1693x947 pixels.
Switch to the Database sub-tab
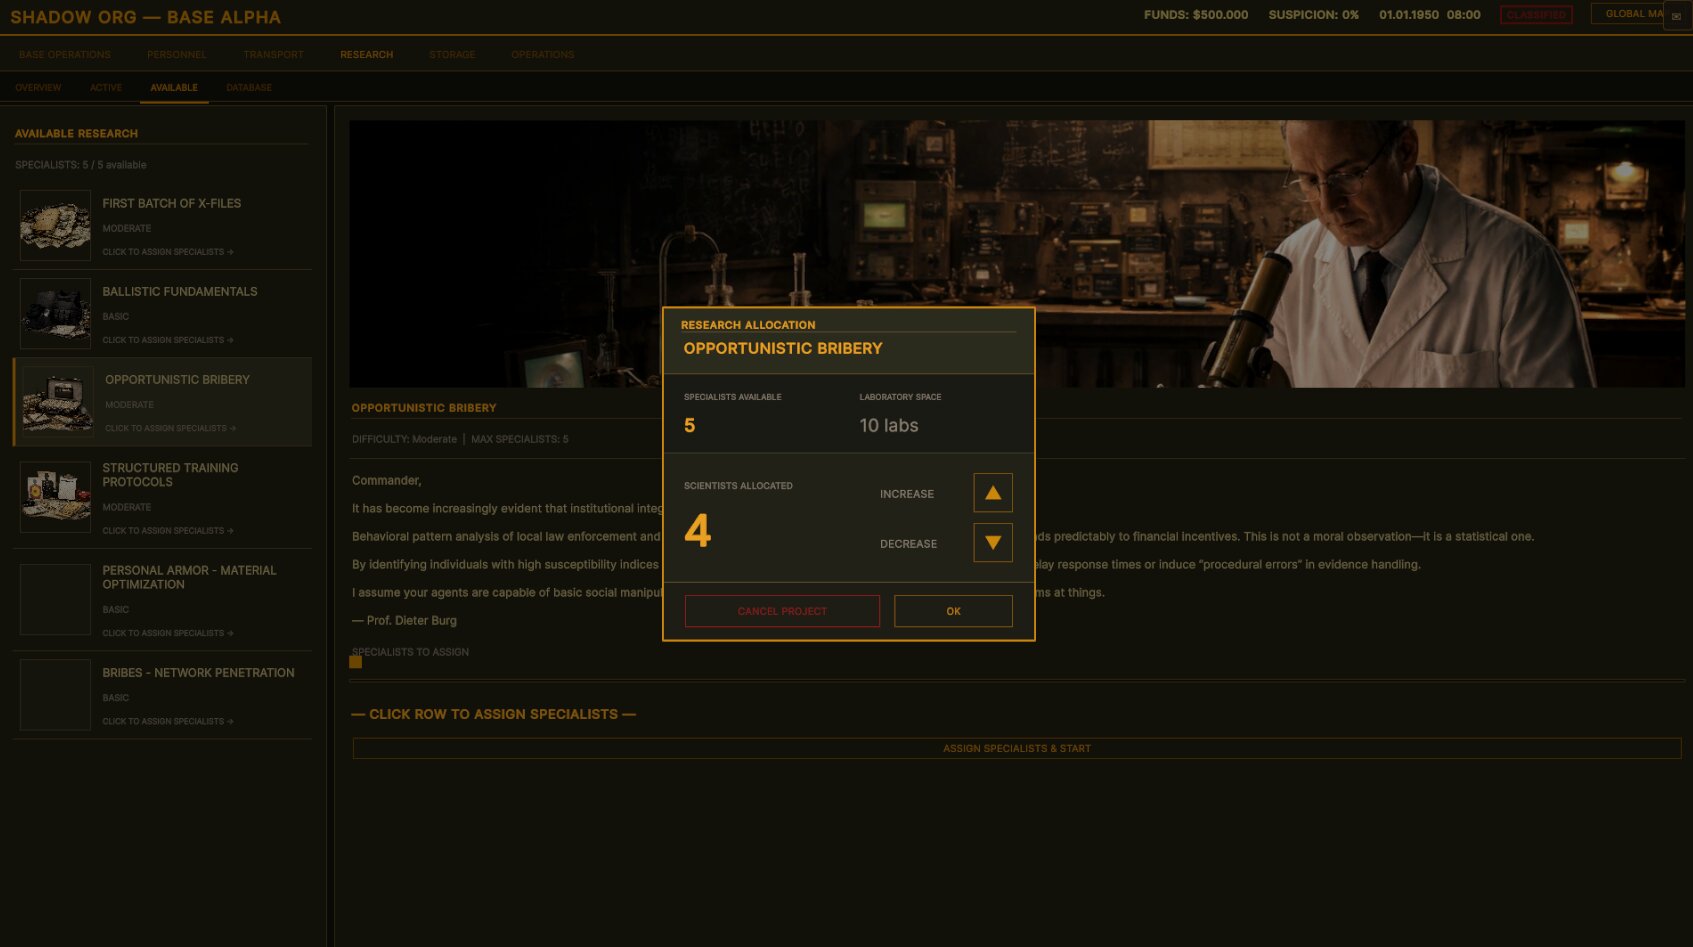tap(249, 88)
